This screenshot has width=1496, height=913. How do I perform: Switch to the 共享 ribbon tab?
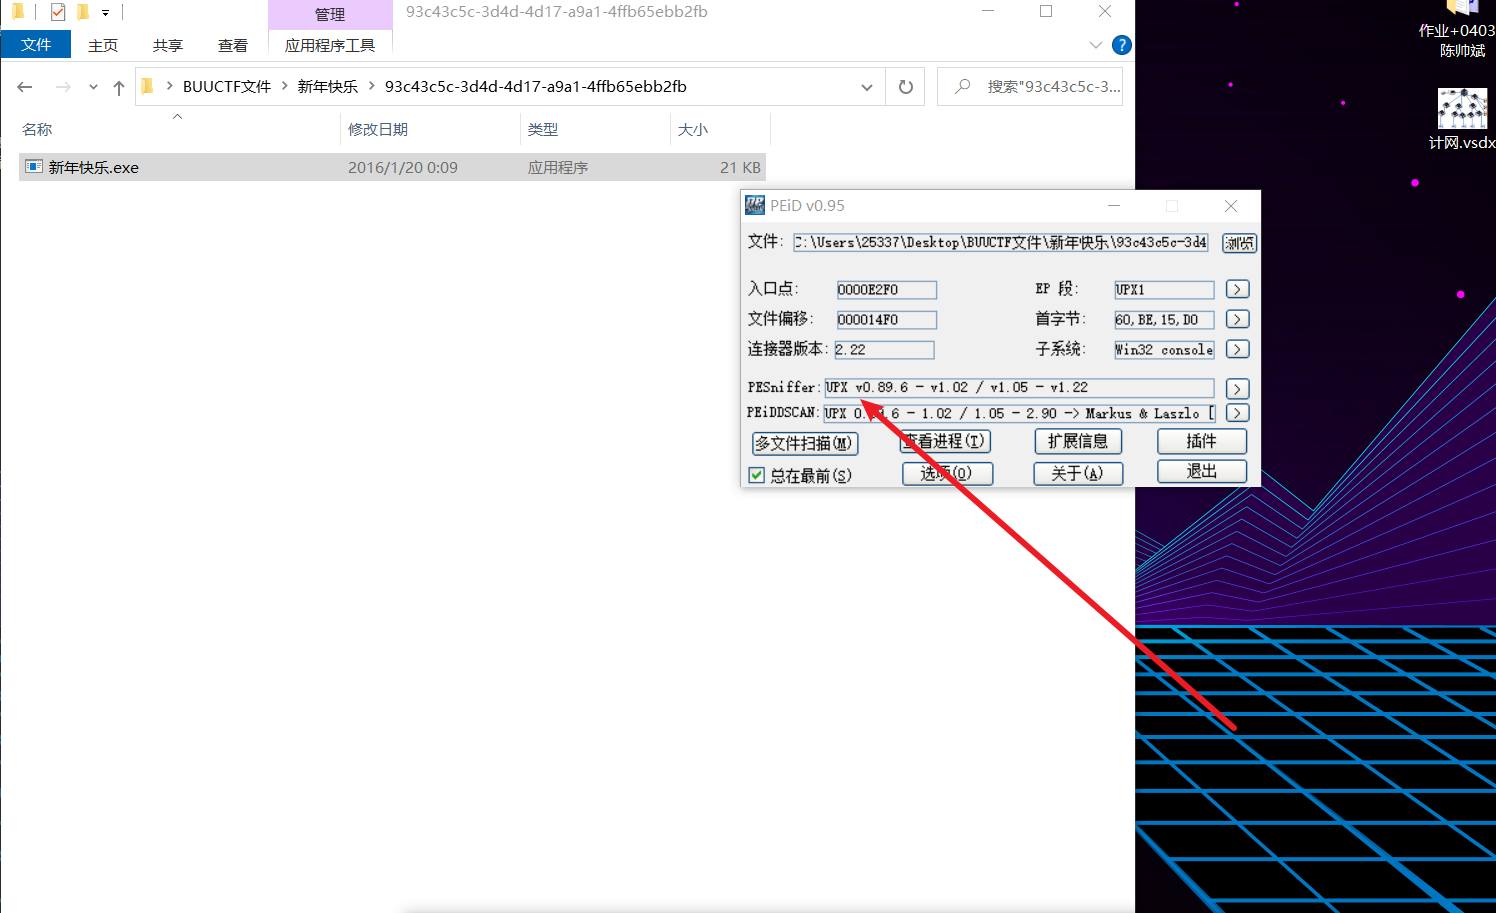click(x=168, y=45)
